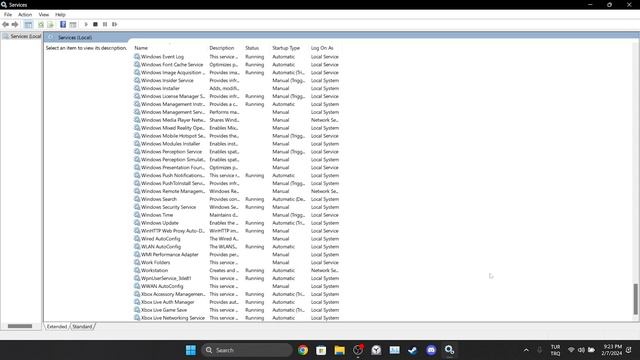Click the Refresh toolbar icon
The width and height of the screenshot is (640, 360).
(x=41, y=24)
